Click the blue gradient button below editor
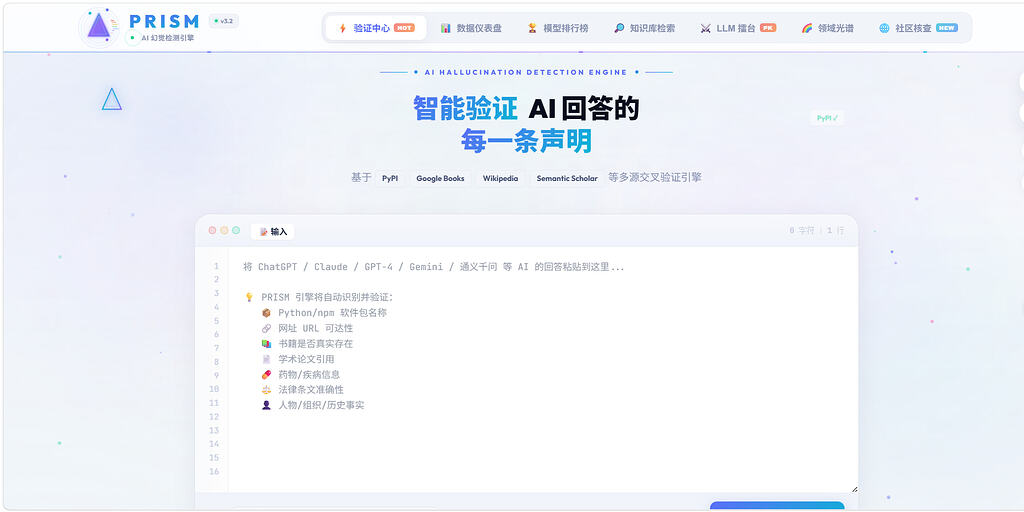Viewport: 1024px width, 512px height. click(x=776, y=505)
